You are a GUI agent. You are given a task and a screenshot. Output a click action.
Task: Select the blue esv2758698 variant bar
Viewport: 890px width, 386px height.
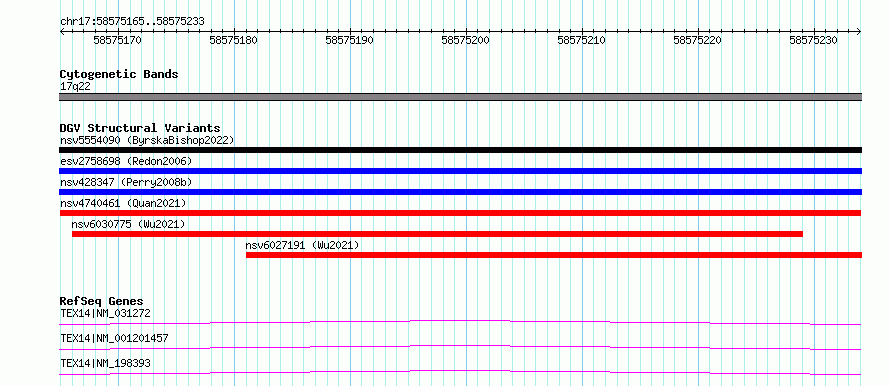point(460,171)
